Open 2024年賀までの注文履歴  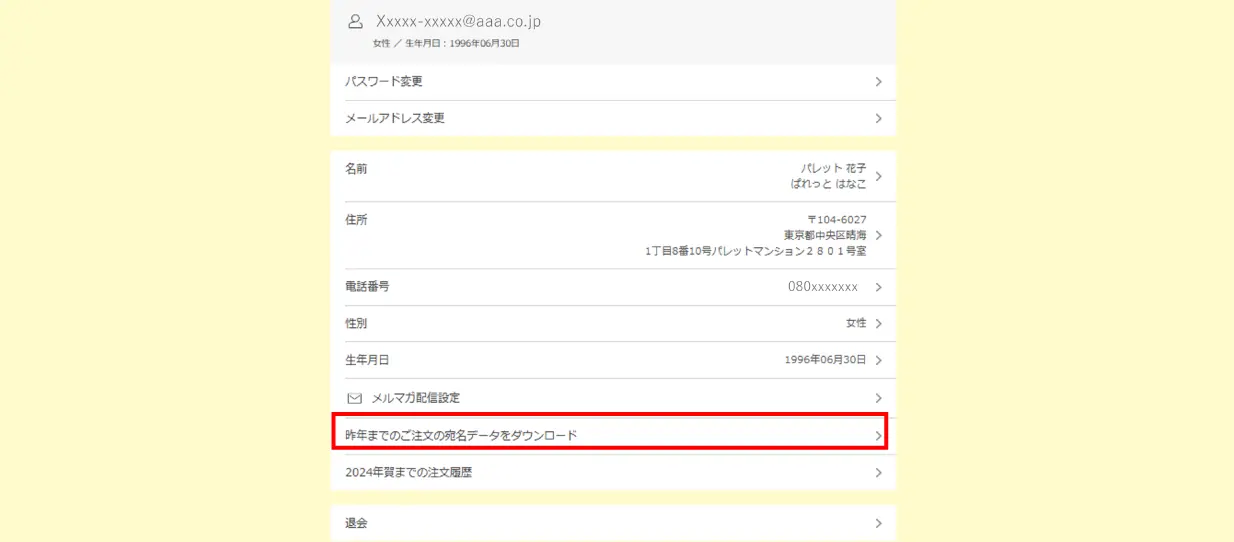point(613,472)
